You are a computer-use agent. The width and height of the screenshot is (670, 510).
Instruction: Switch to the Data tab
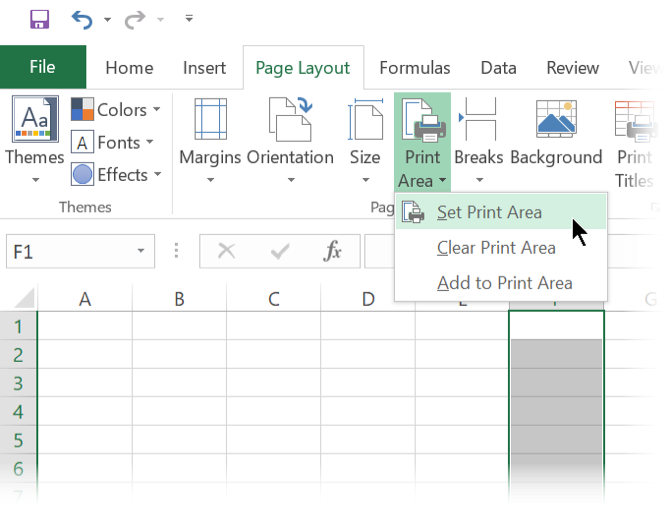click(499, 68)
